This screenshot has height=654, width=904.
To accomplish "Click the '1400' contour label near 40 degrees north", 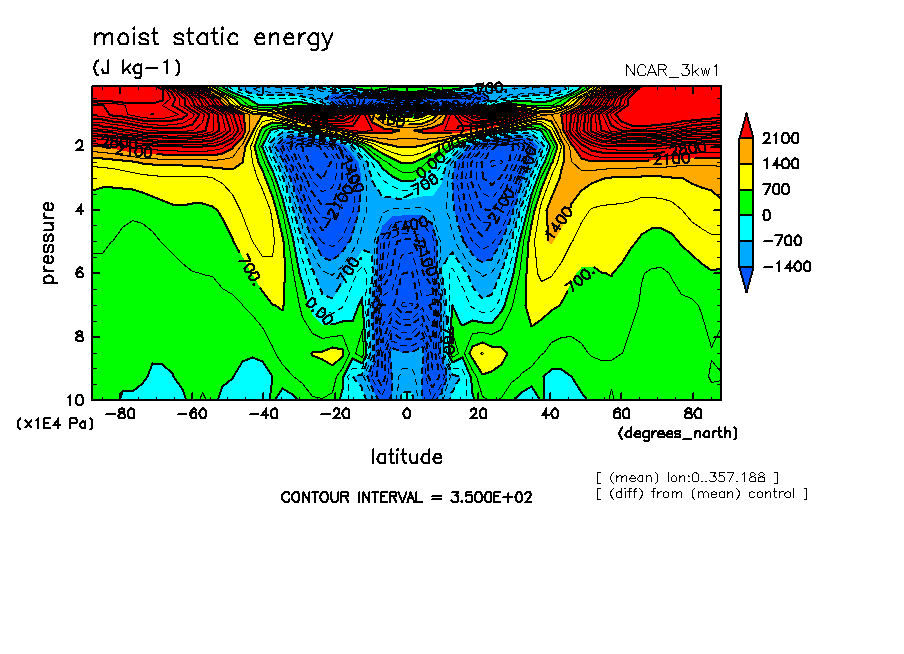I will (x=559, y=223).
